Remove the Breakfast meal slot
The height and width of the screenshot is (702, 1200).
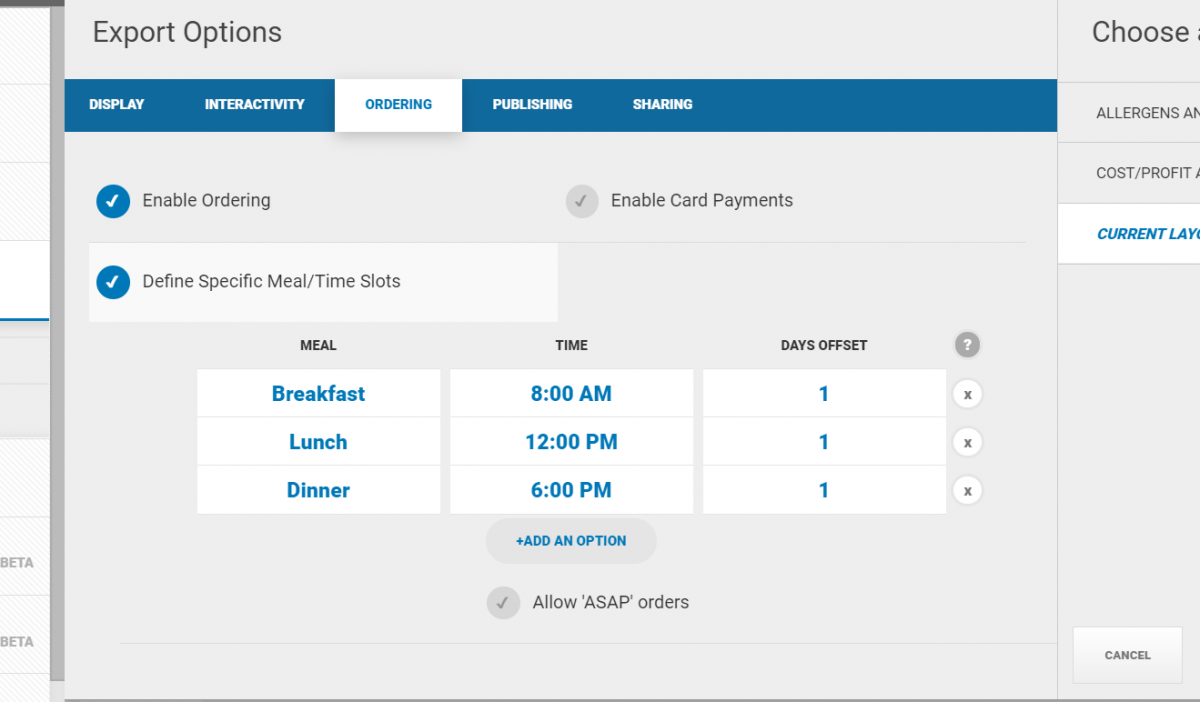pos(967,394)
